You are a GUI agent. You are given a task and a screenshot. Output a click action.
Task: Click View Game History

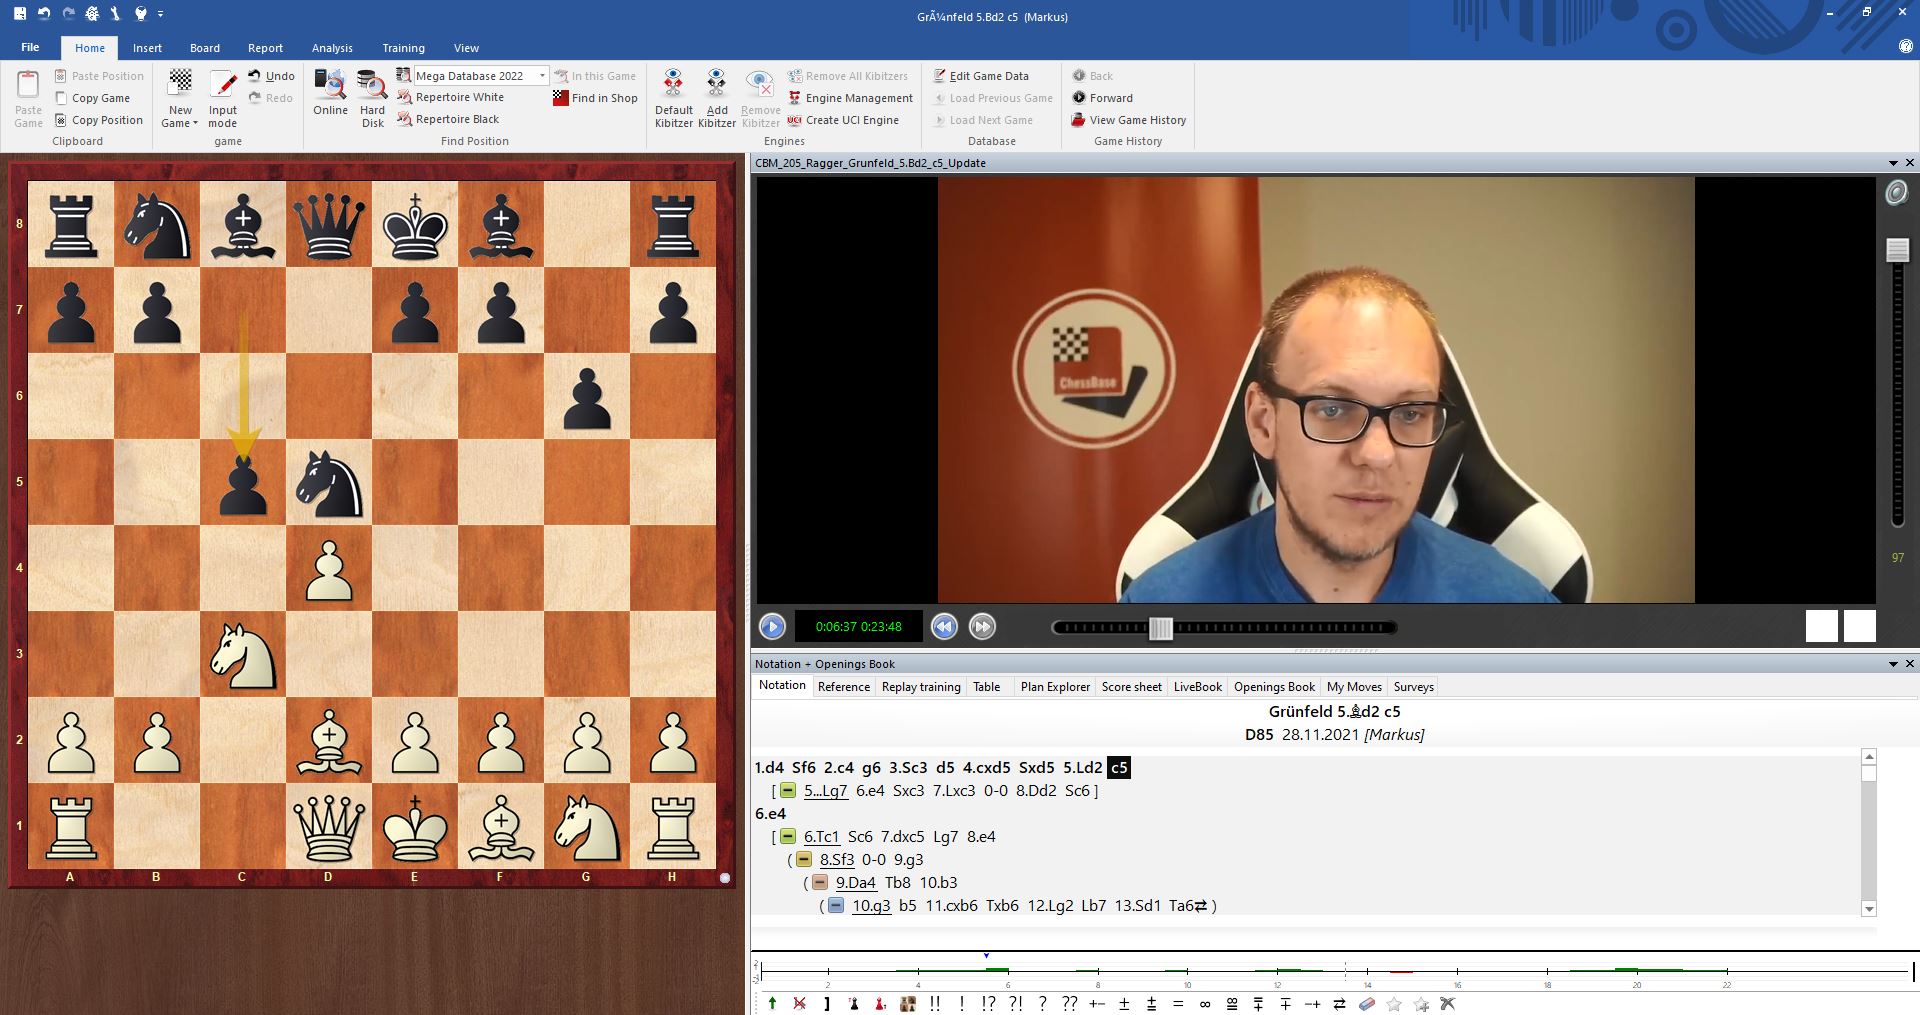coord(1137,120)
